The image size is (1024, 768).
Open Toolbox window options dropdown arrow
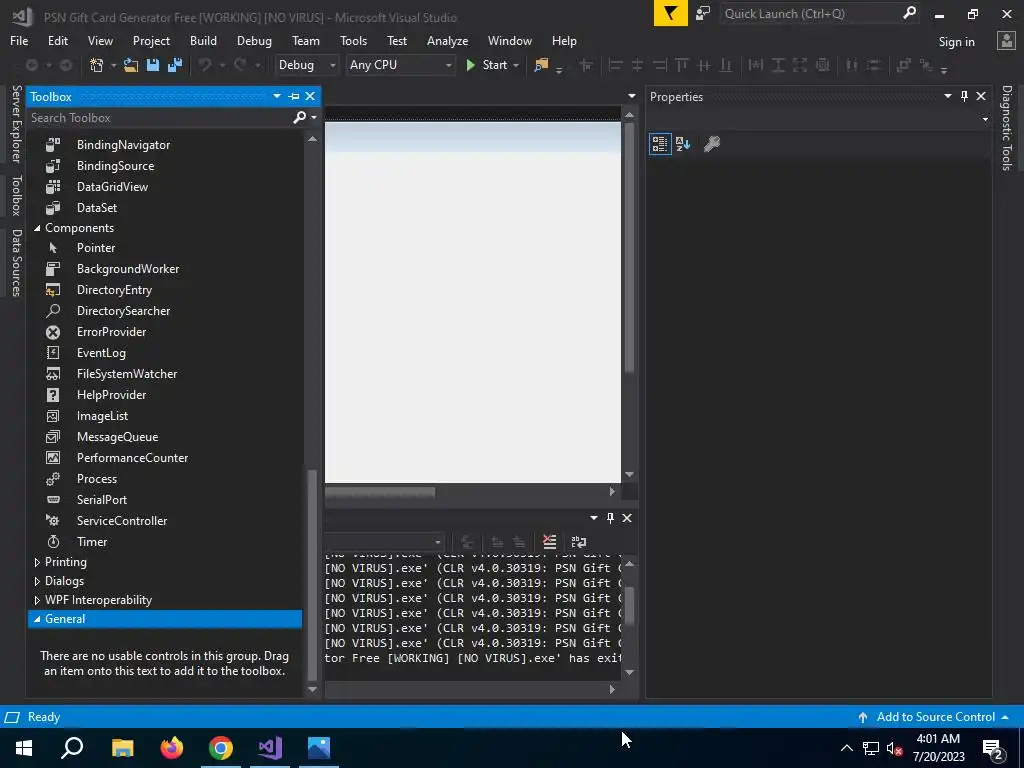point(277,96)
